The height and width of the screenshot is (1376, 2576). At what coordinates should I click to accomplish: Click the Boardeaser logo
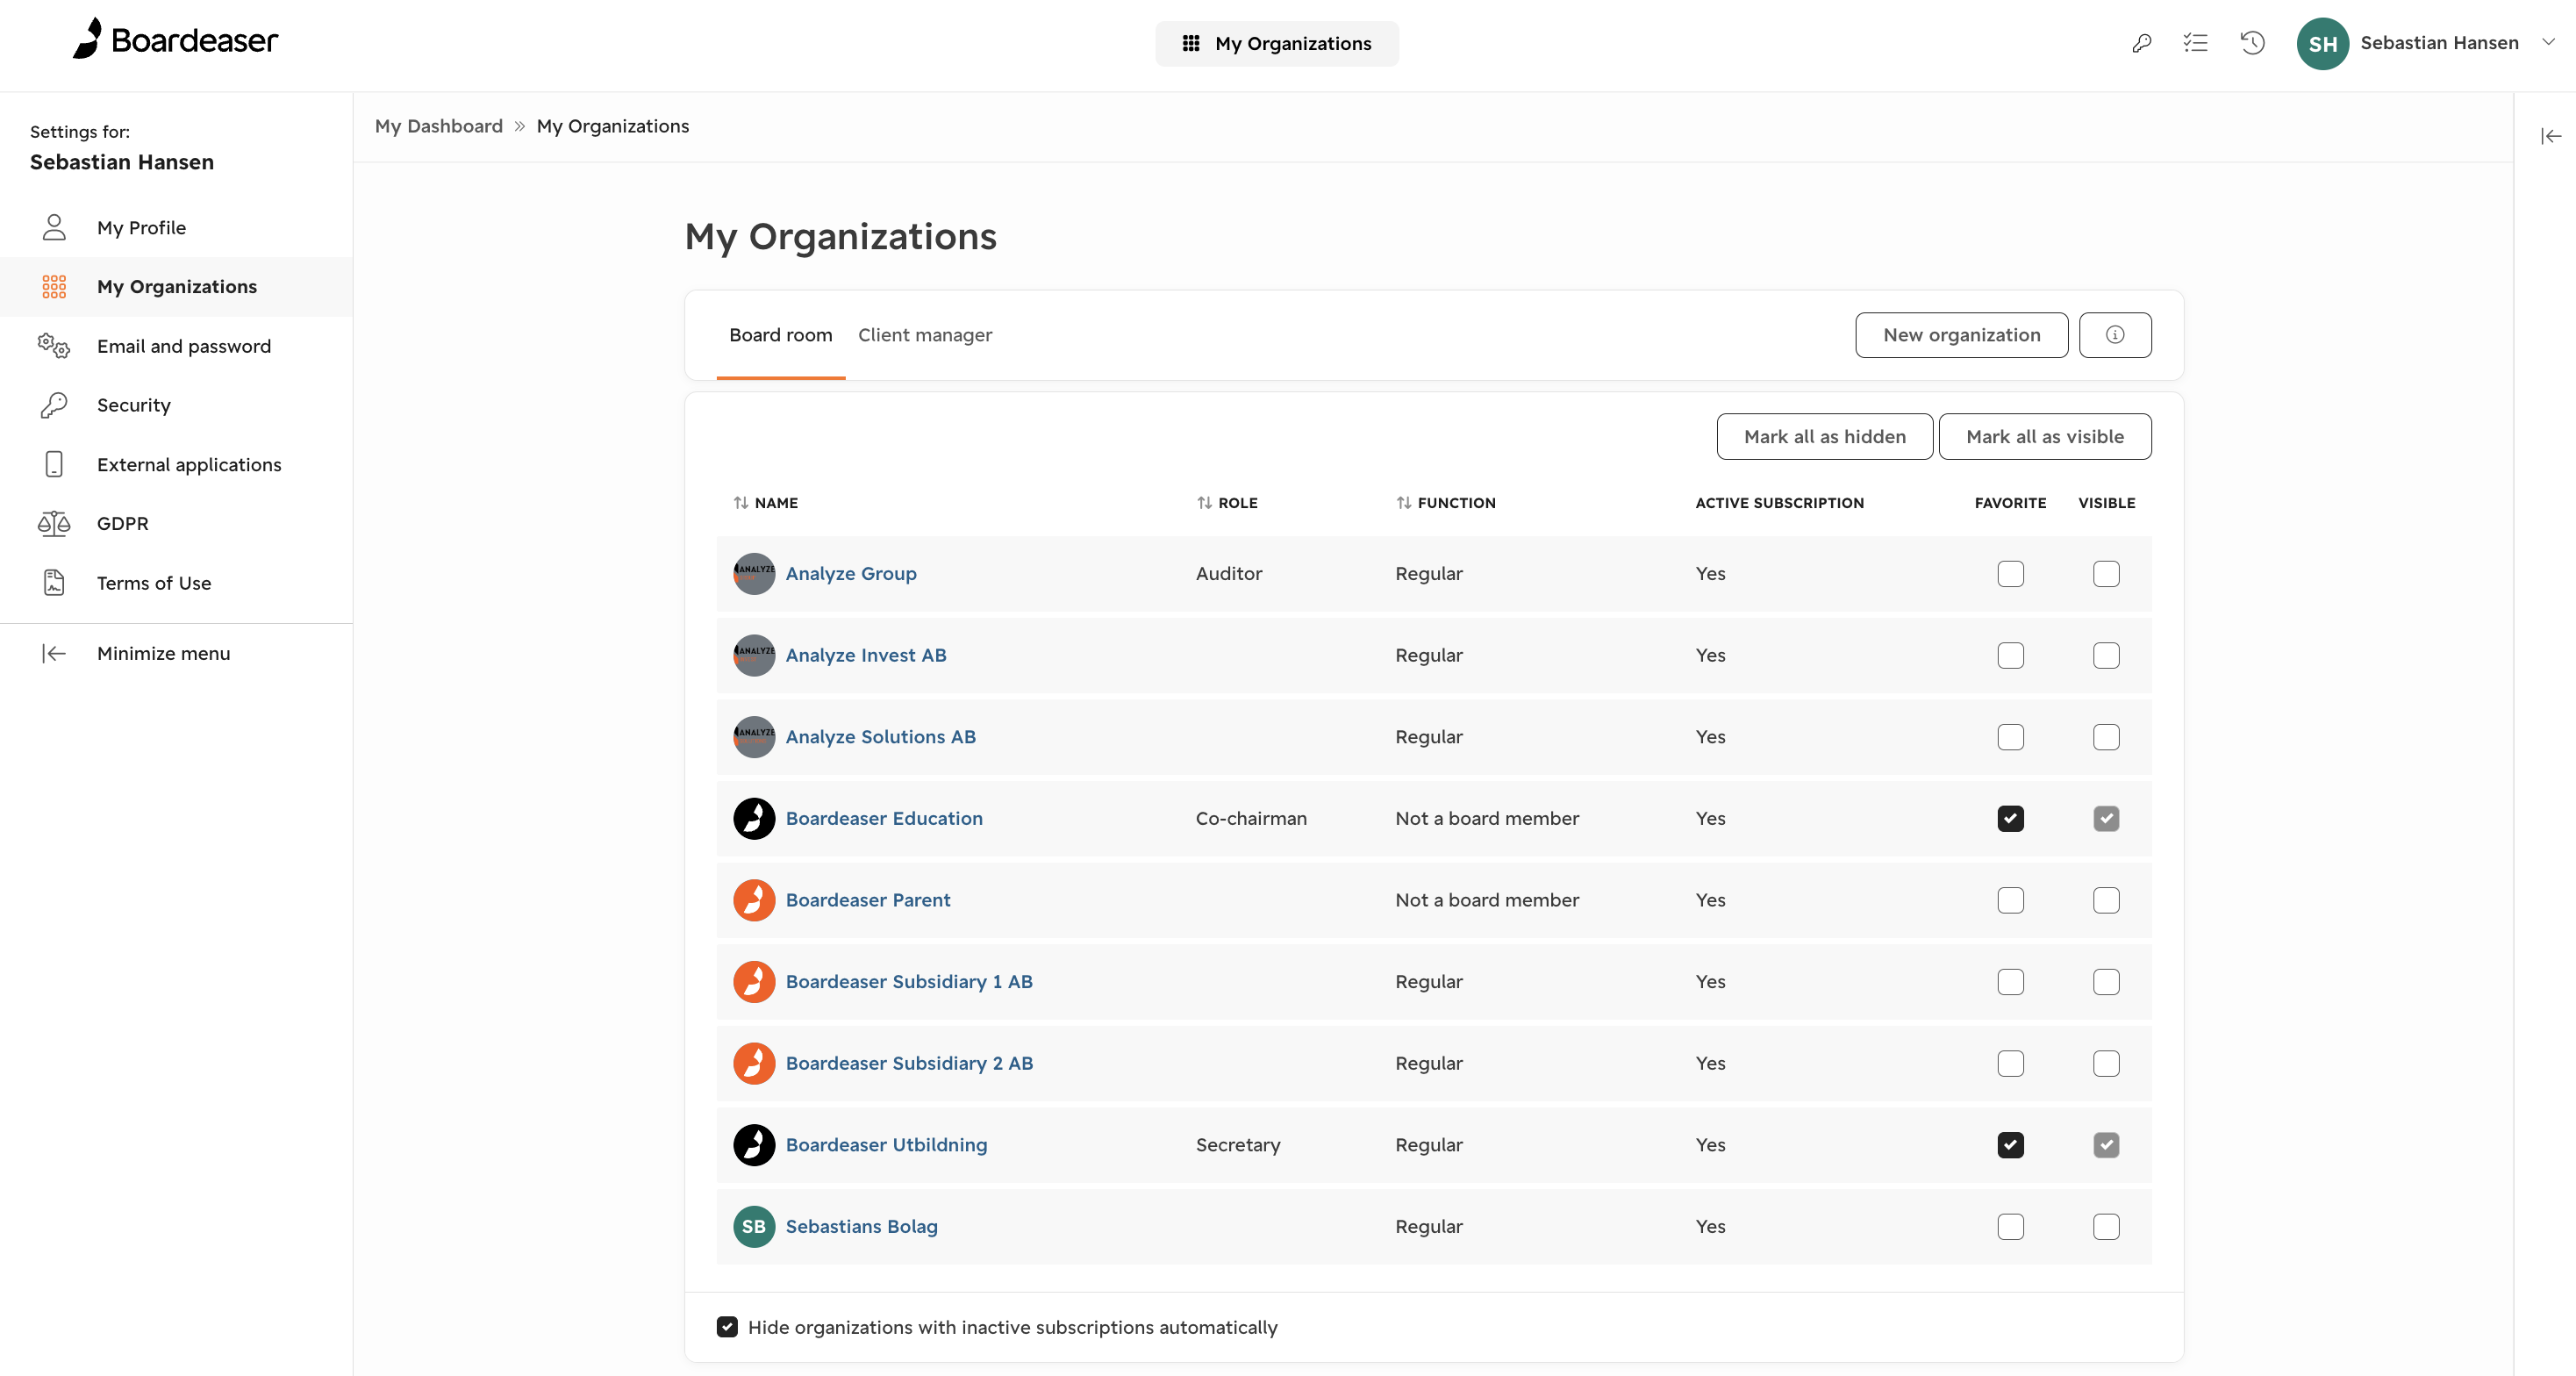click(x=175, y=40)
